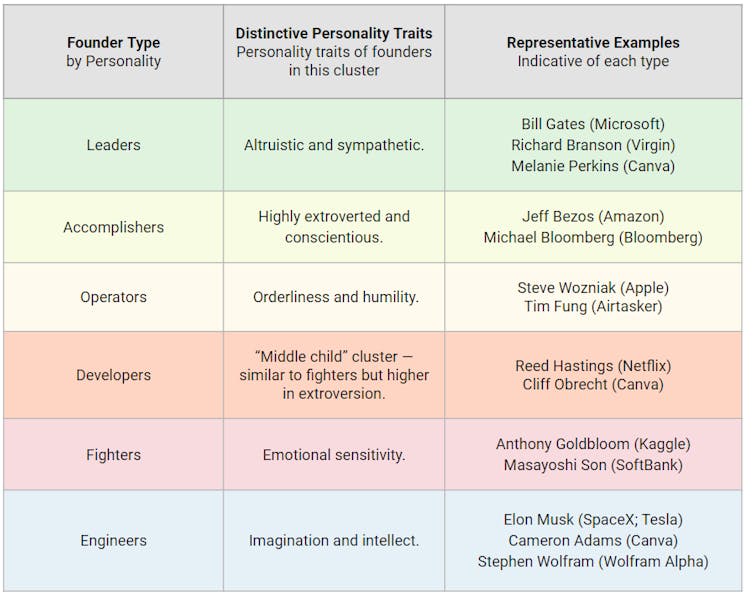The image size is (754, 597).
Task: Select the "Fighters" founder type cell
Action: (x=113, y=455)
